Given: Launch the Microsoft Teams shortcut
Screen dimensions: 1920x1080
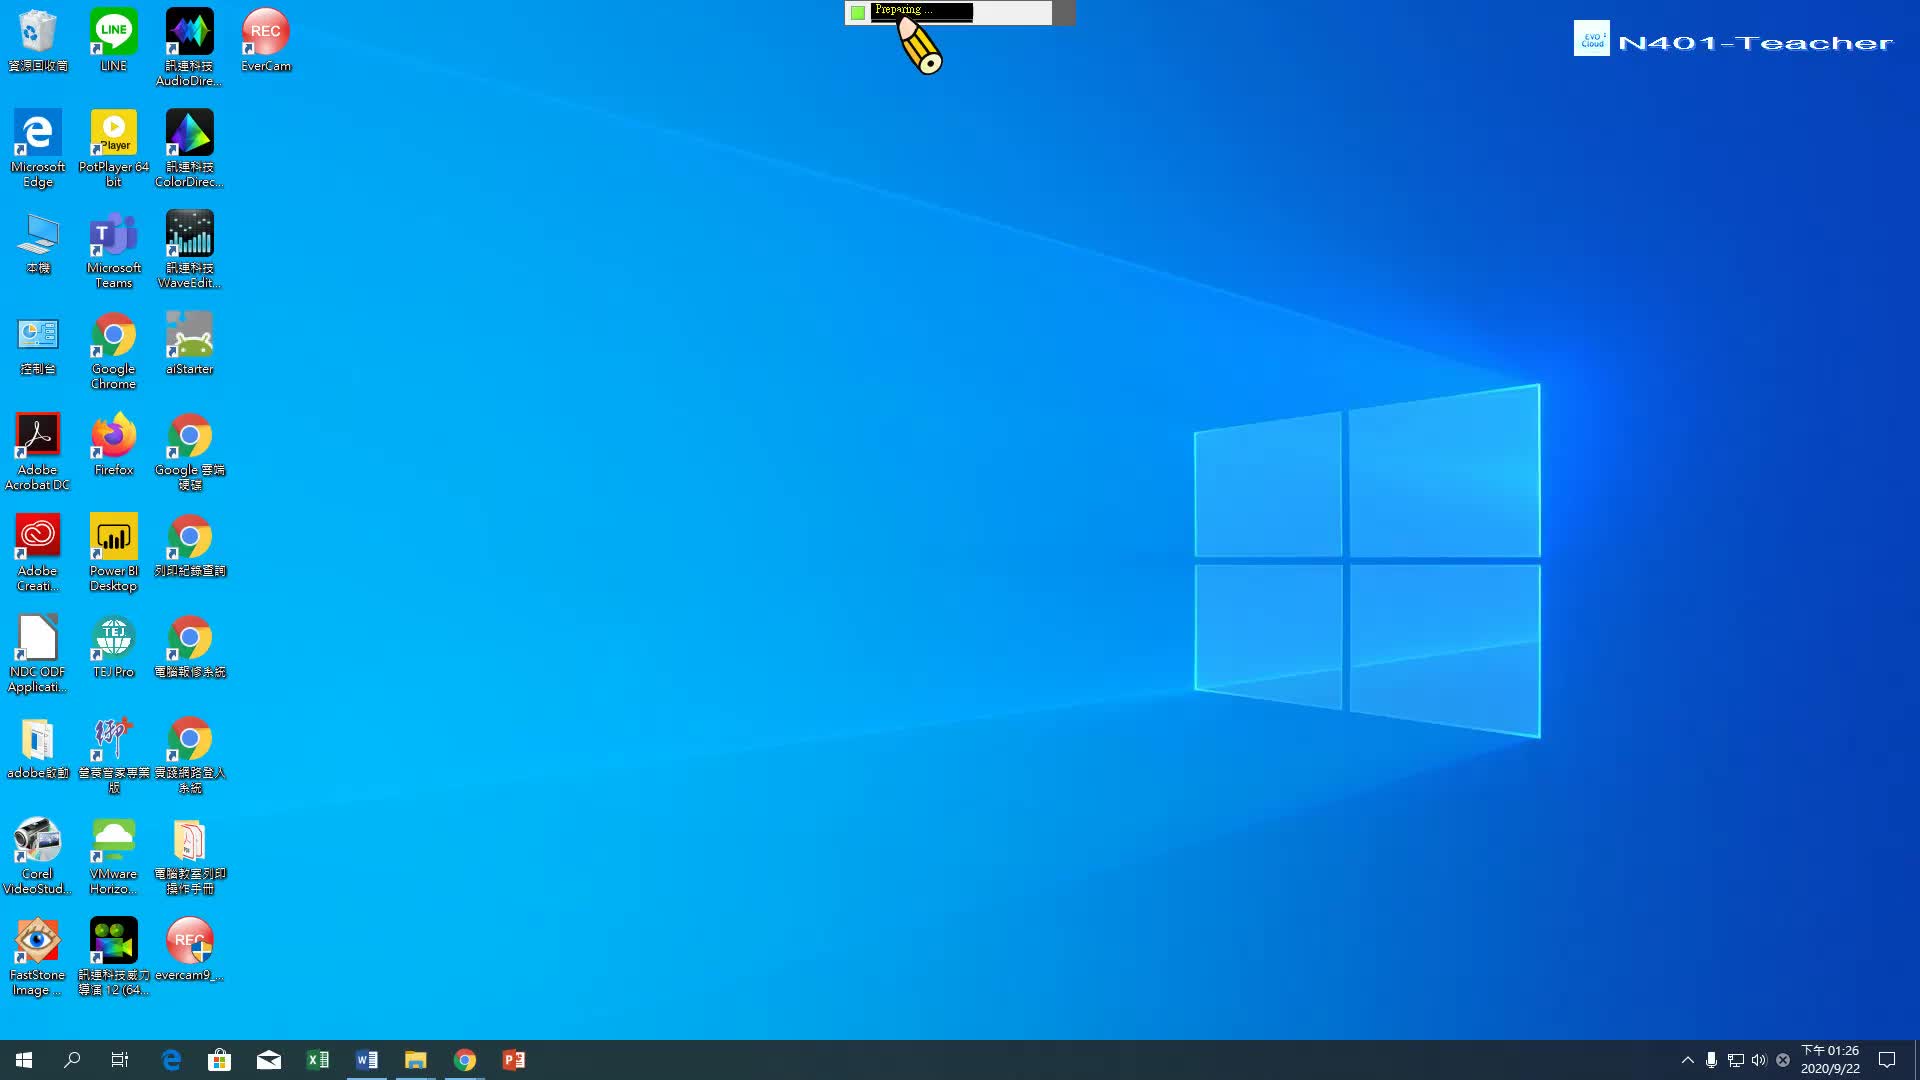Looking at the screenshot, I should 113,249.
